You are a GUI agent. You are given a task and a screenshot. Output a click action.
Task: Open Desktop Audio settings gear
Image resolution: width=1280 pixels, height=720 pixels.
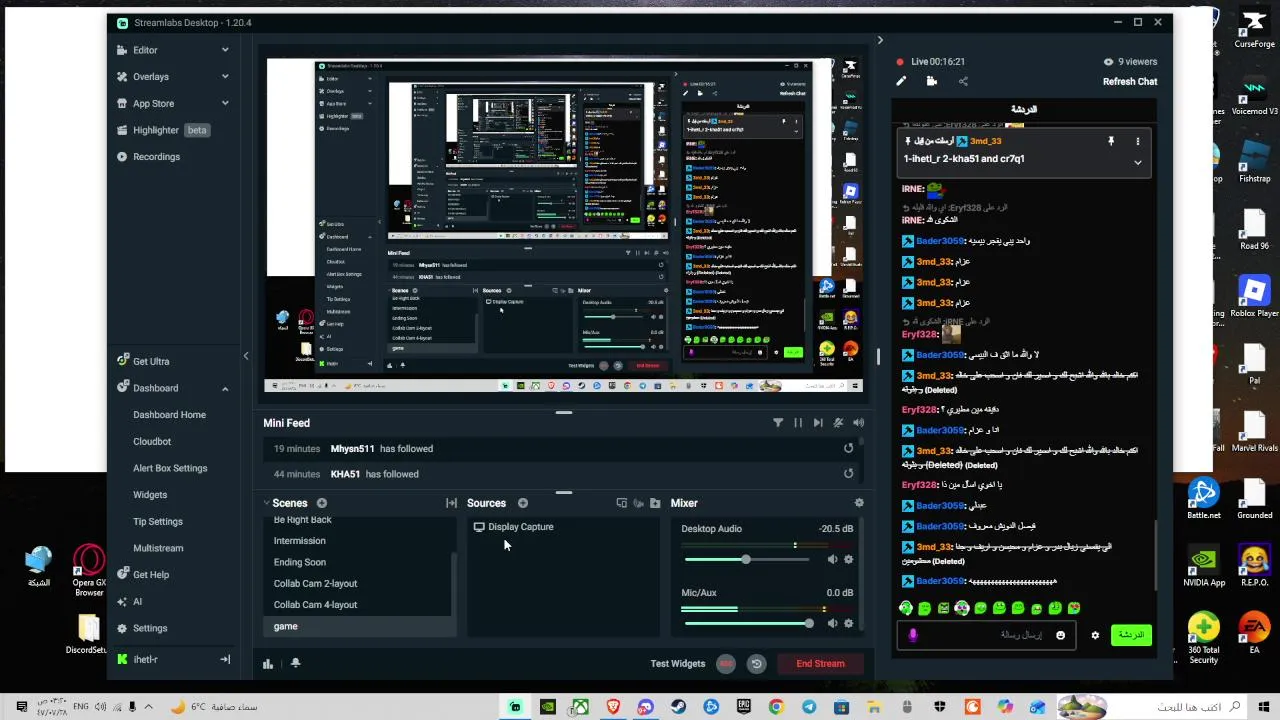pos(849,559)
